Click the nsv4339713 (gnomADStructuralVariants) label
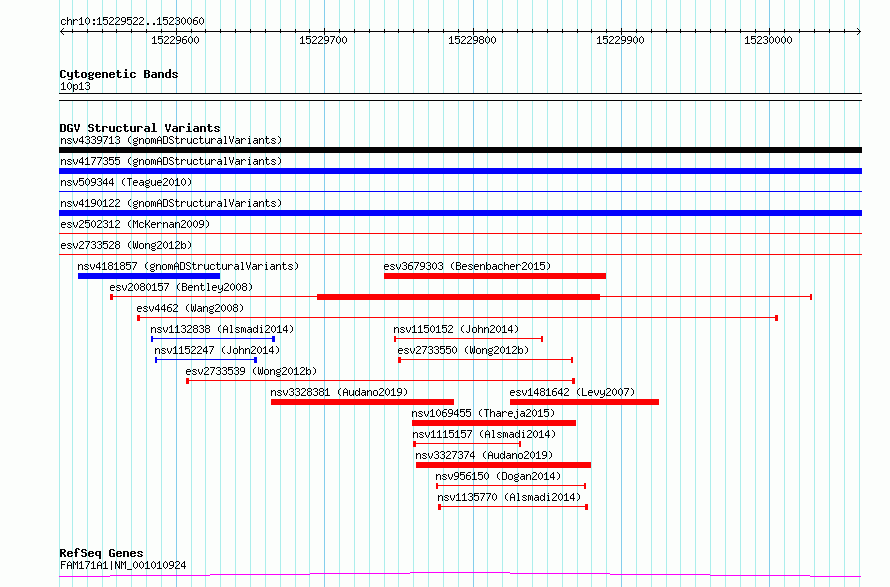 (x=171, y=140)
